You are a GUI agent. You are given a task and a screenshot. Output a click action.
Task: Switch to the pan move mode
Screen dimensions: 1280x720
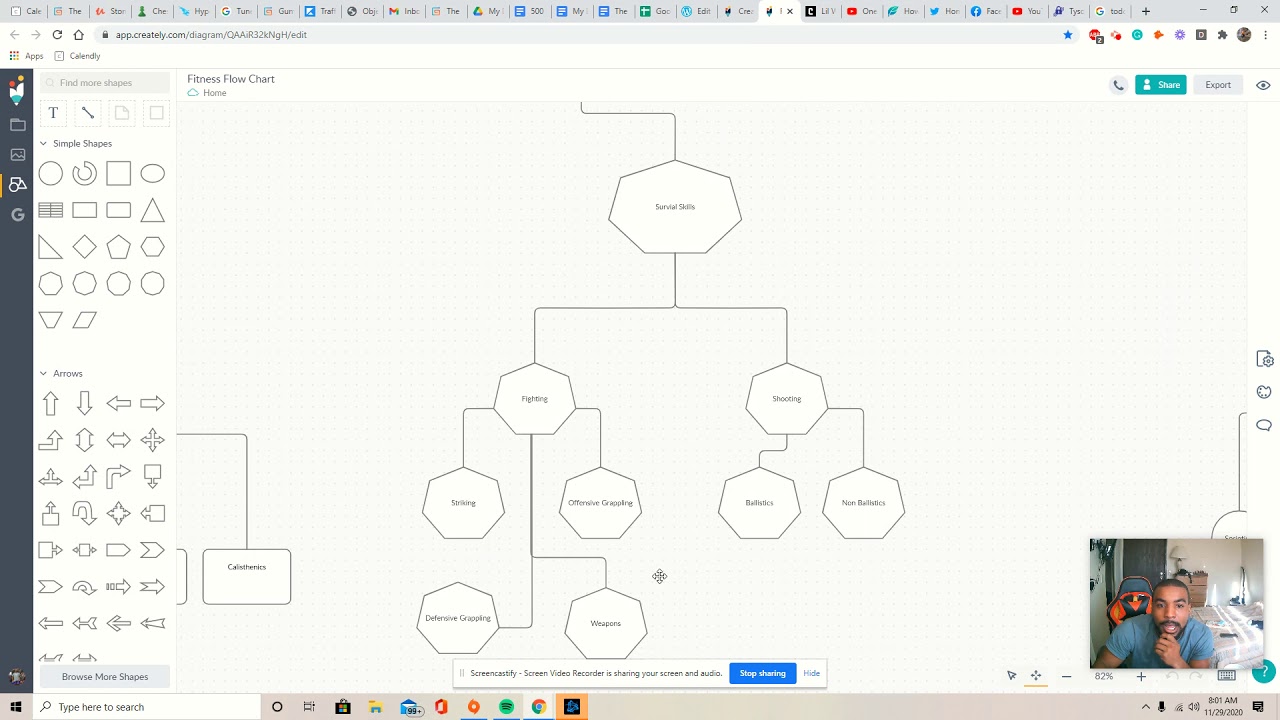(1036, 676)
